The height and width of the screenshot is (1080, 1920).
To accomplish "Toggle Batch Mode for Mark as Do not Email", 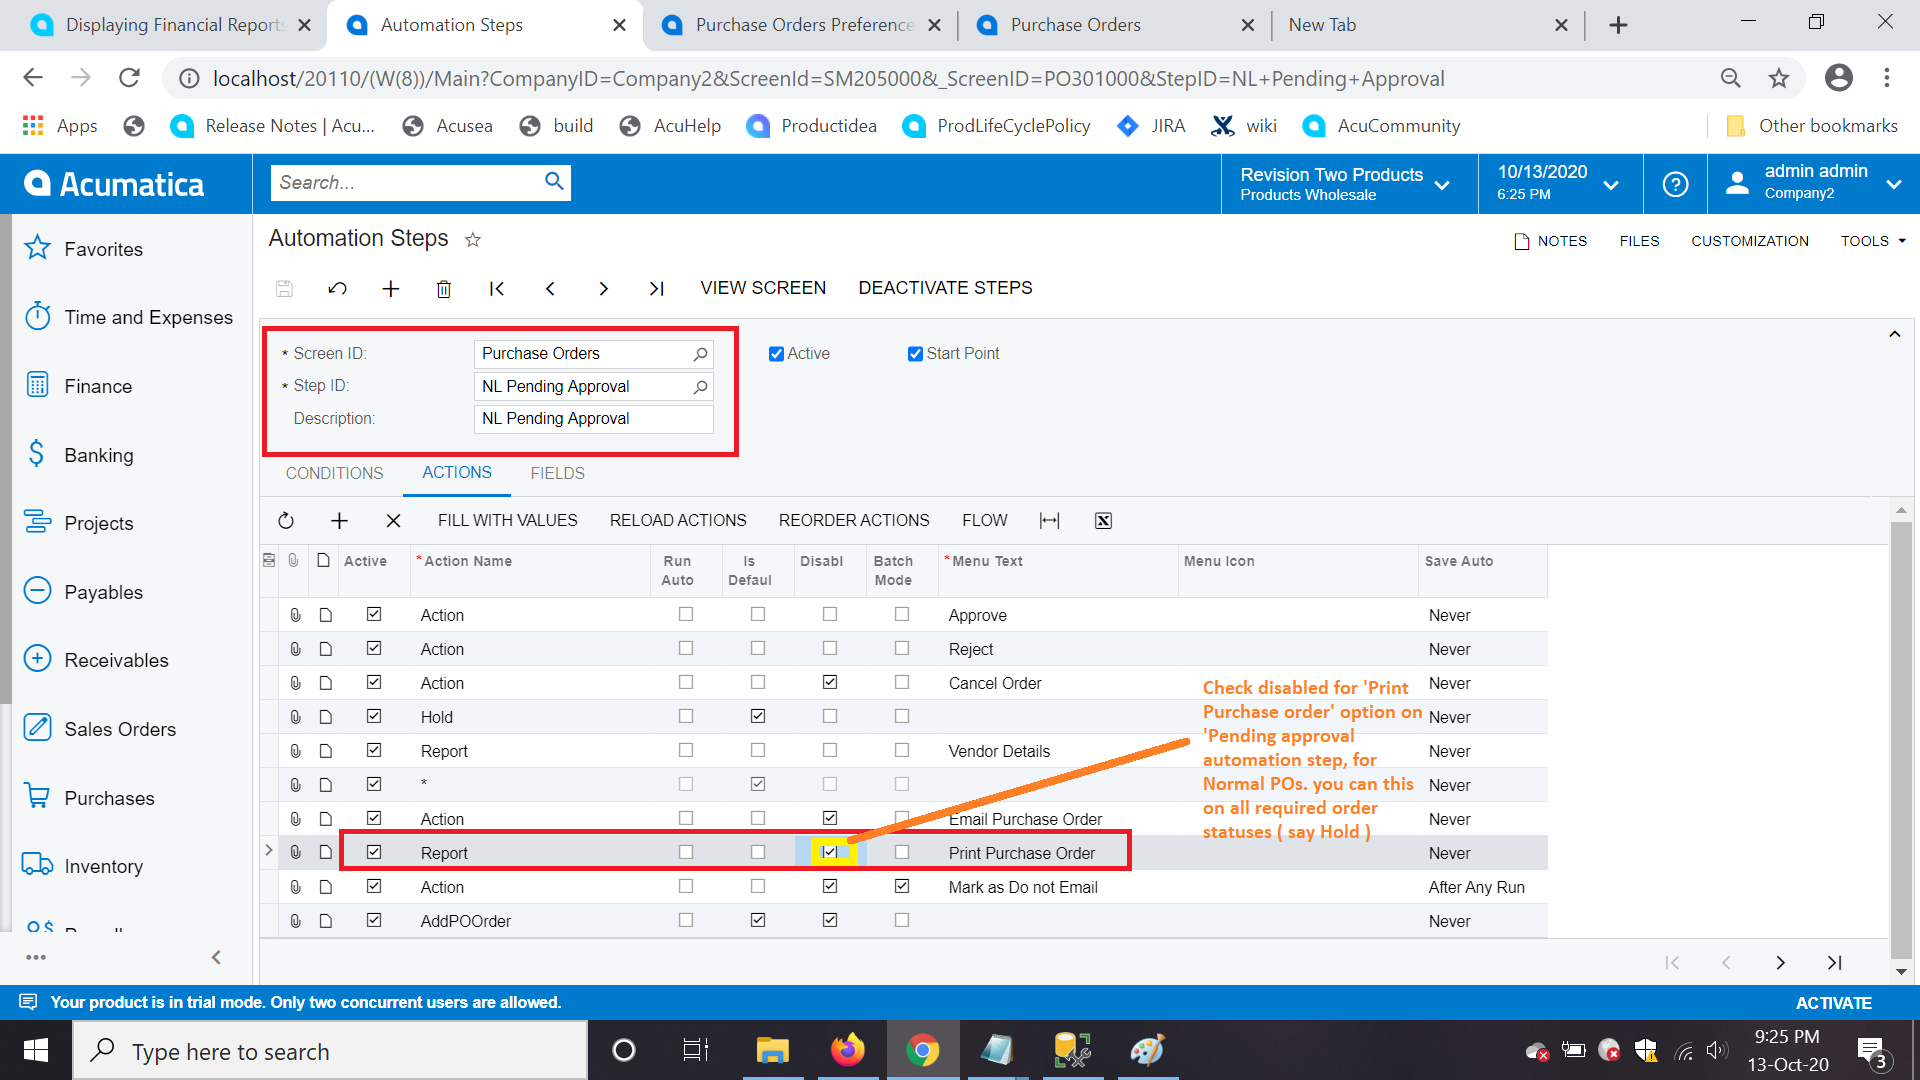I will click(902, 886).
